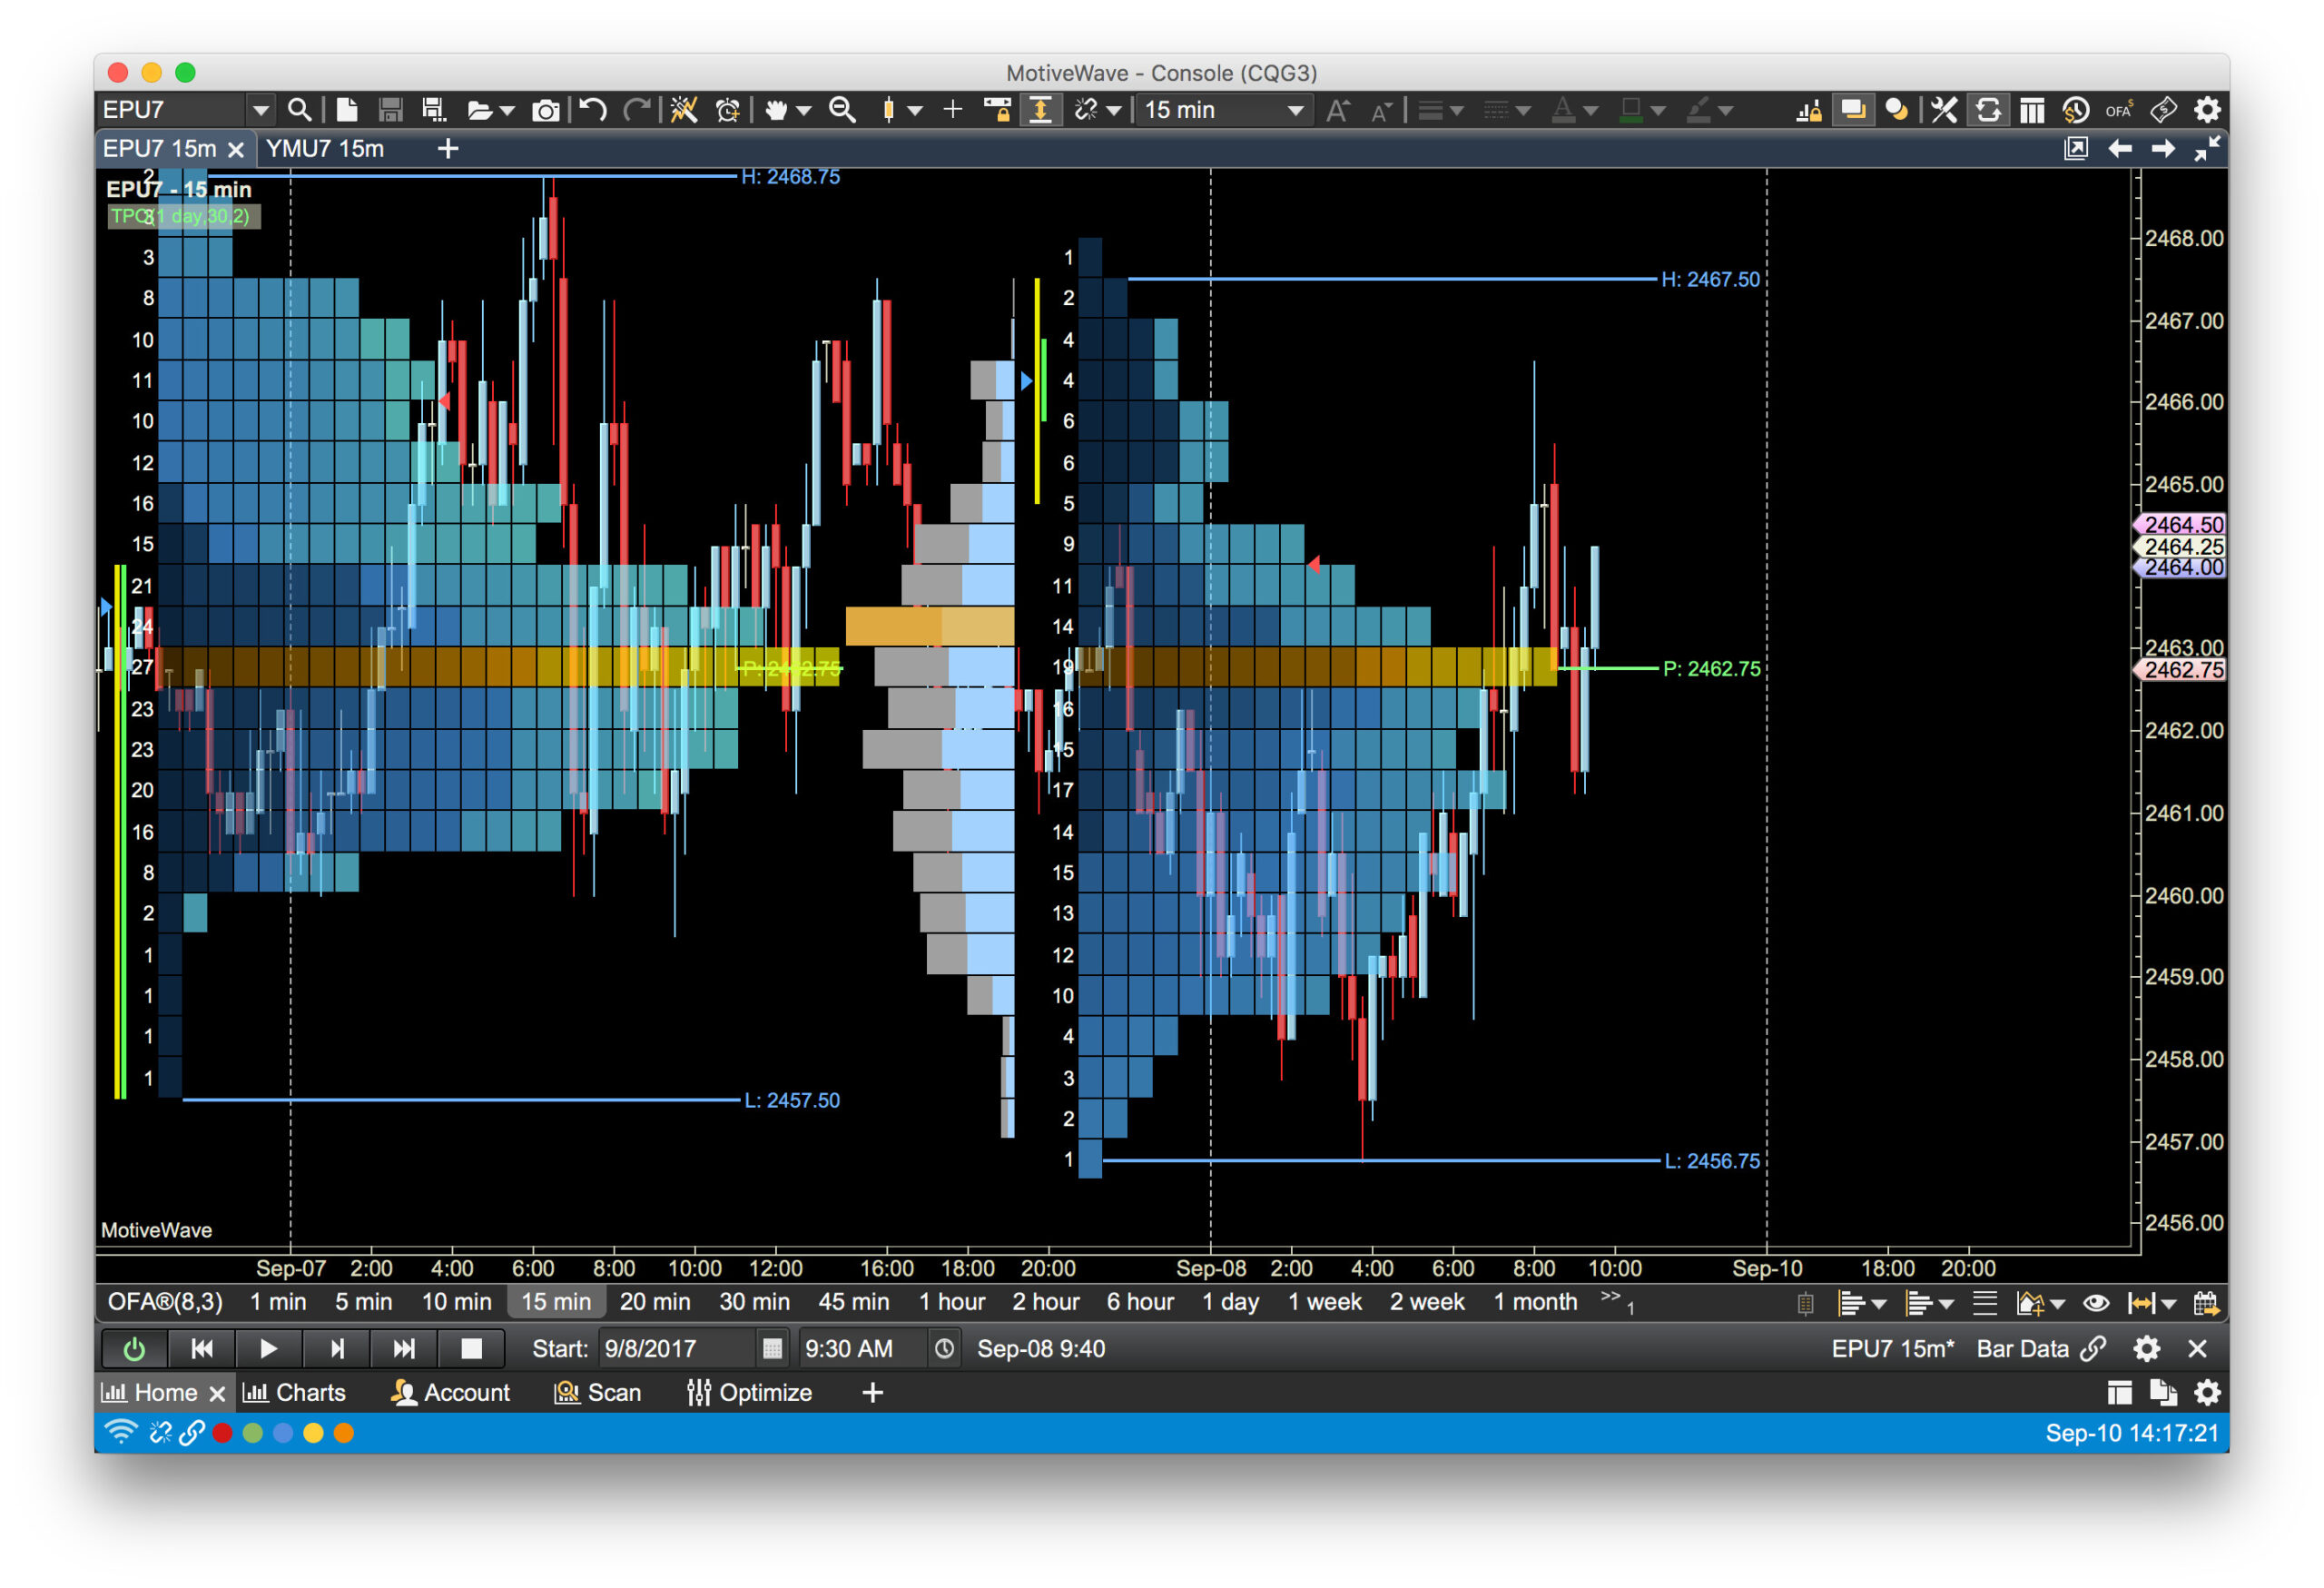Toggle the Bar Data link icon
2324x1588 pixels.
pyautogui.click(x=2093, y=1349)
